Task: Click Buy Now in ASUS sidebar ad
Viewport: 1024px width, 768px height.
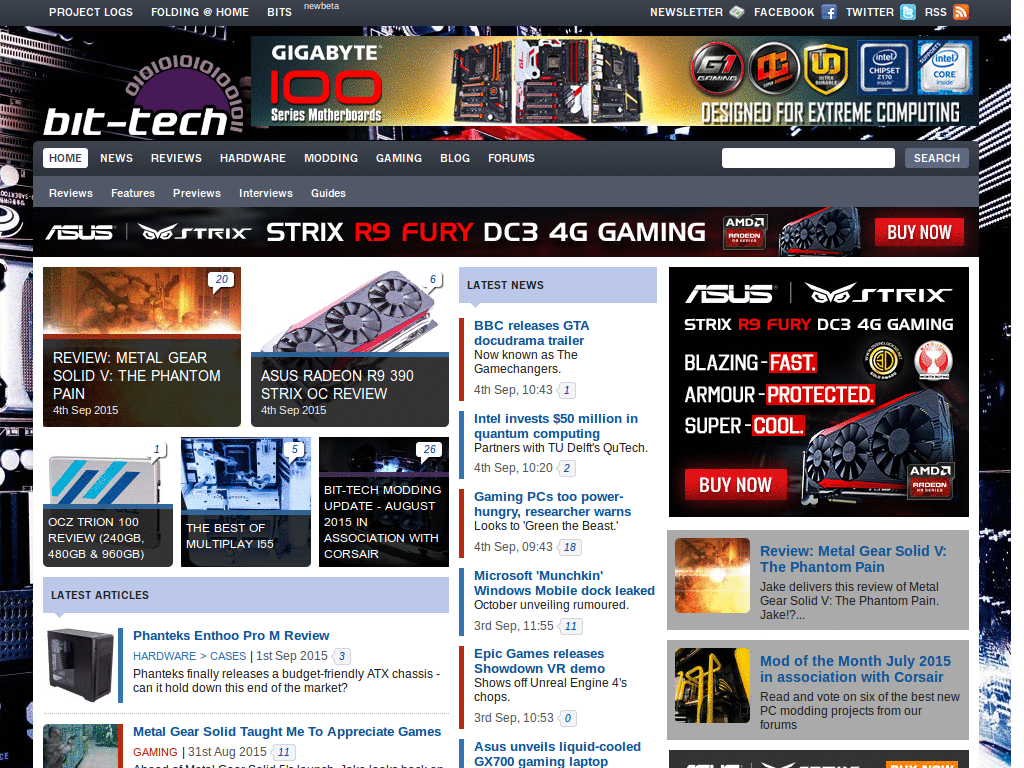Action: pyautogui.click(x=735, y=485)
